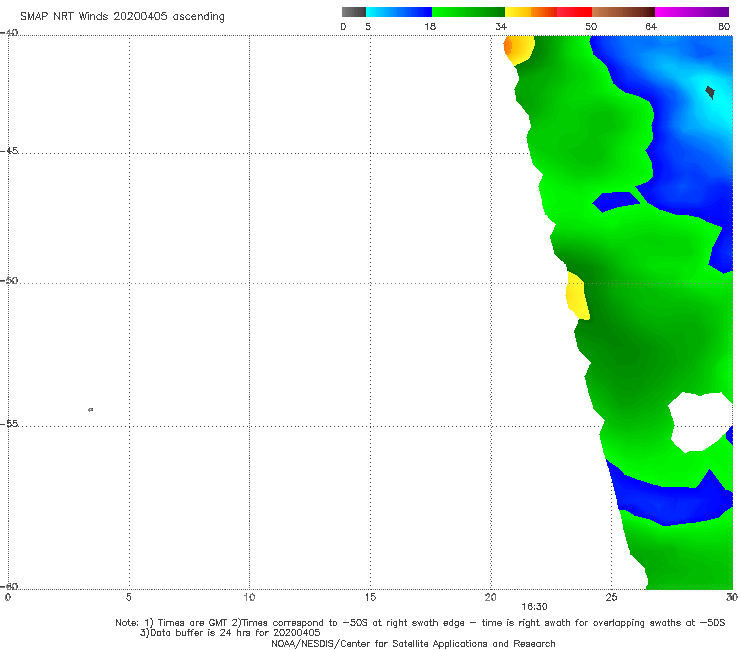Click the color bar label "80" at right end
Screen dimensions: 740x650
tap(724, 26)
